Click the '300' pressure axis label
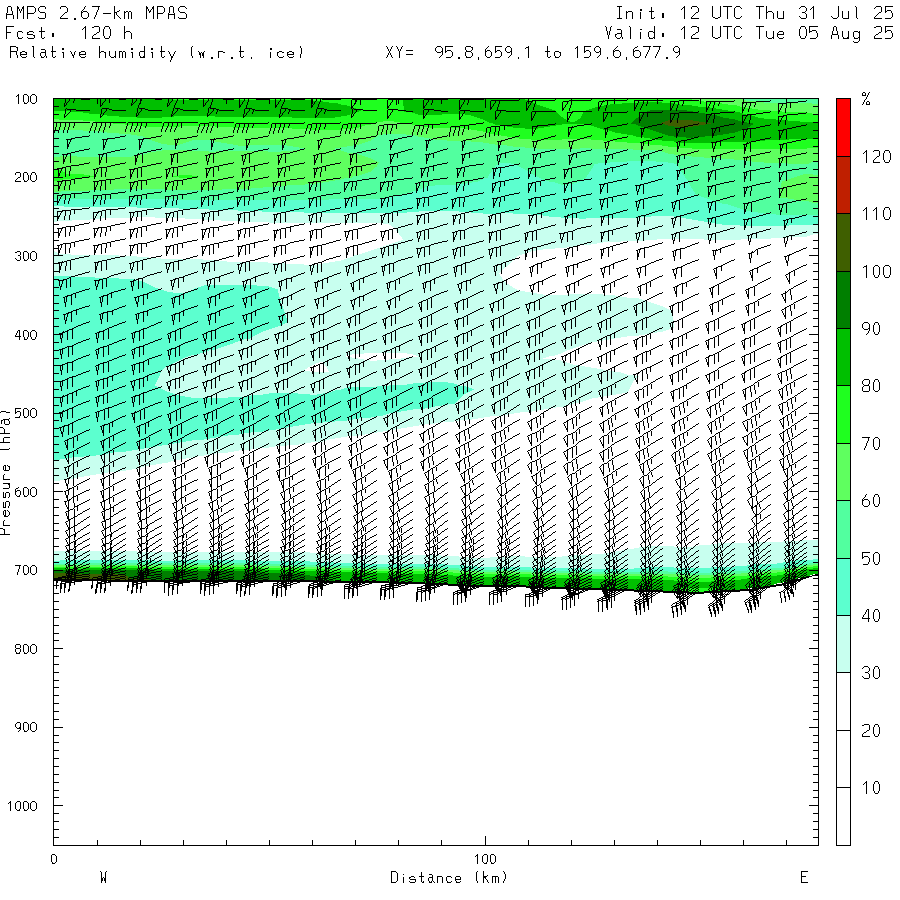The height and width of the screenshot is (900, 900). [x=26, y=256]
